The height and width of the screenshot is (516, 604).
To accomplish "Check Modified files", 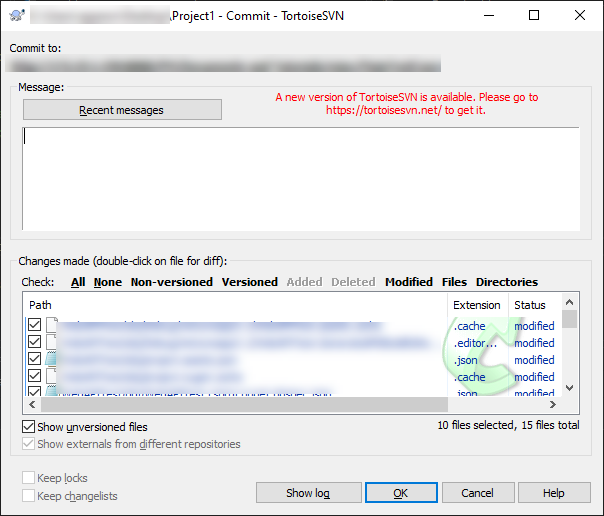I will (409, 282).
